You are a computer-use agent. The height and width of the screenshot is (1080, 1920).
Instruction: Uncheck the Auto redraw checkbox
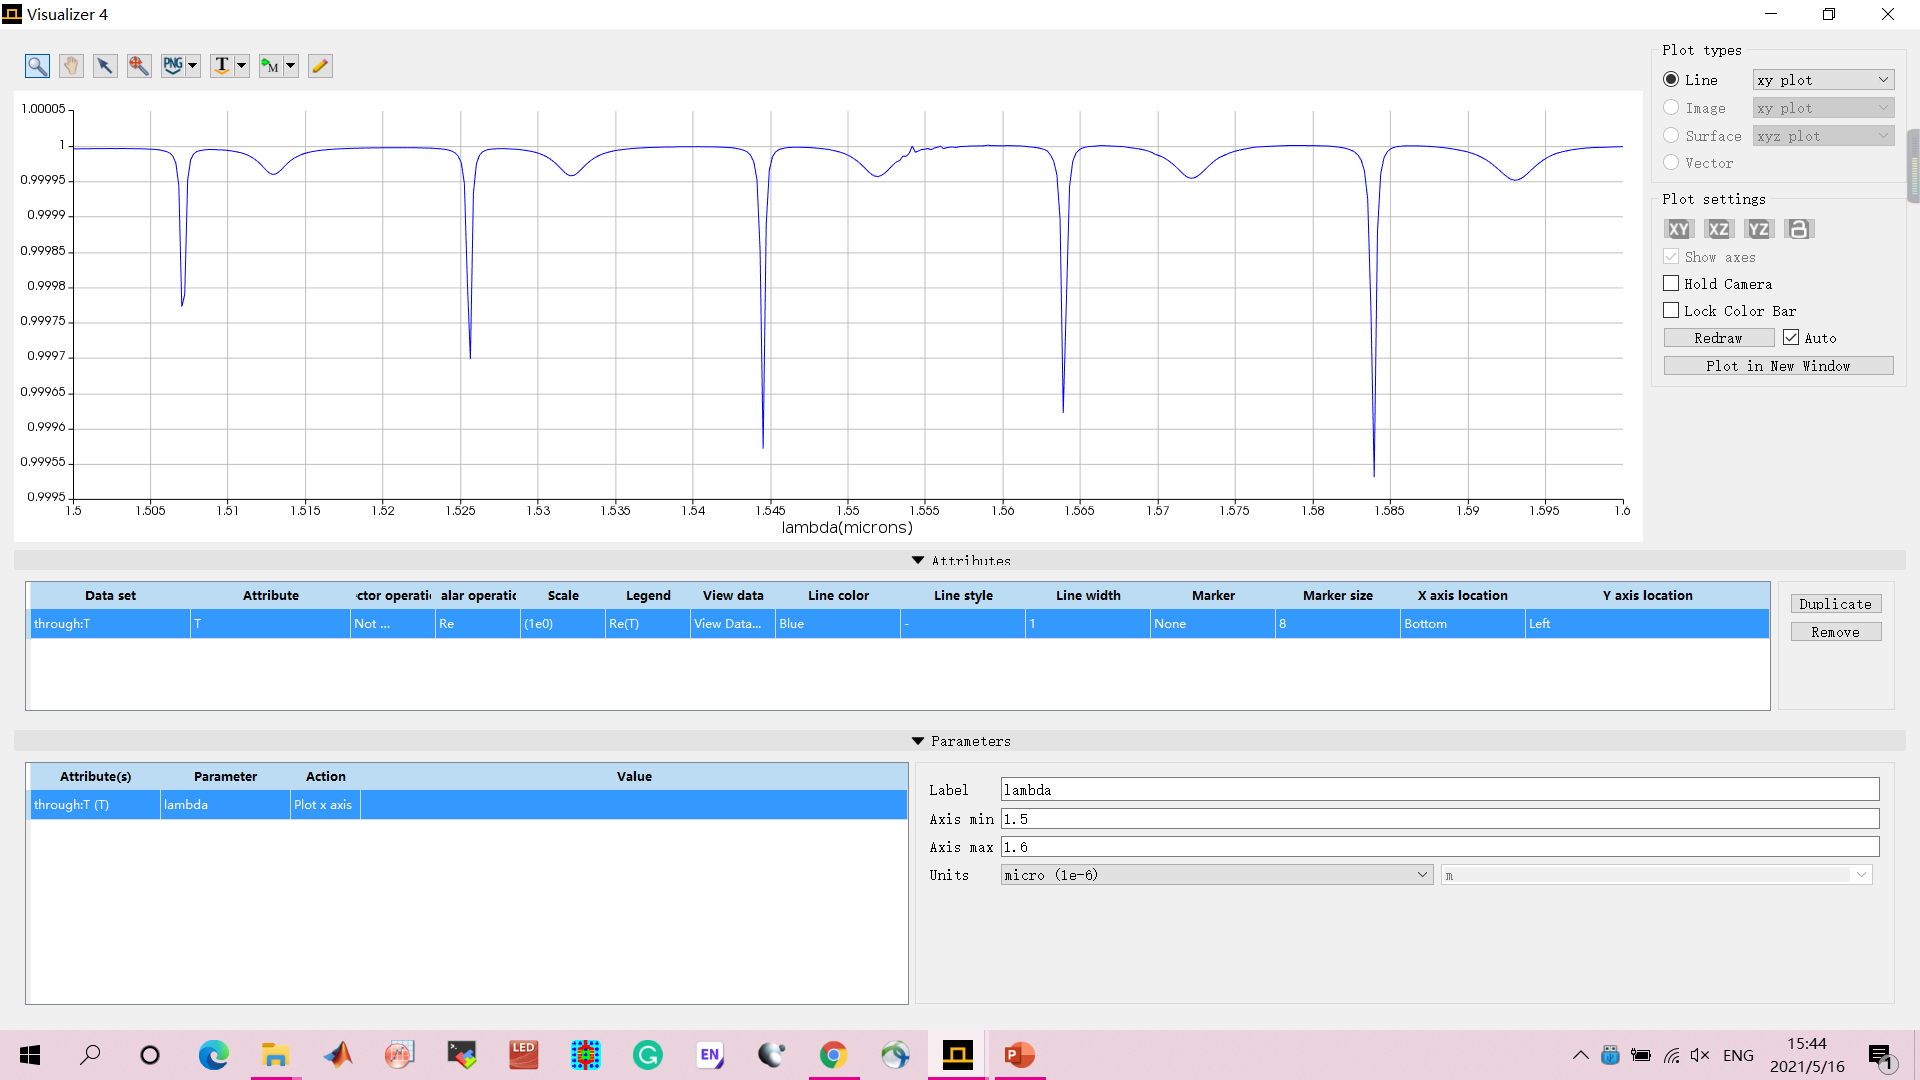(x=1791, y=338)
